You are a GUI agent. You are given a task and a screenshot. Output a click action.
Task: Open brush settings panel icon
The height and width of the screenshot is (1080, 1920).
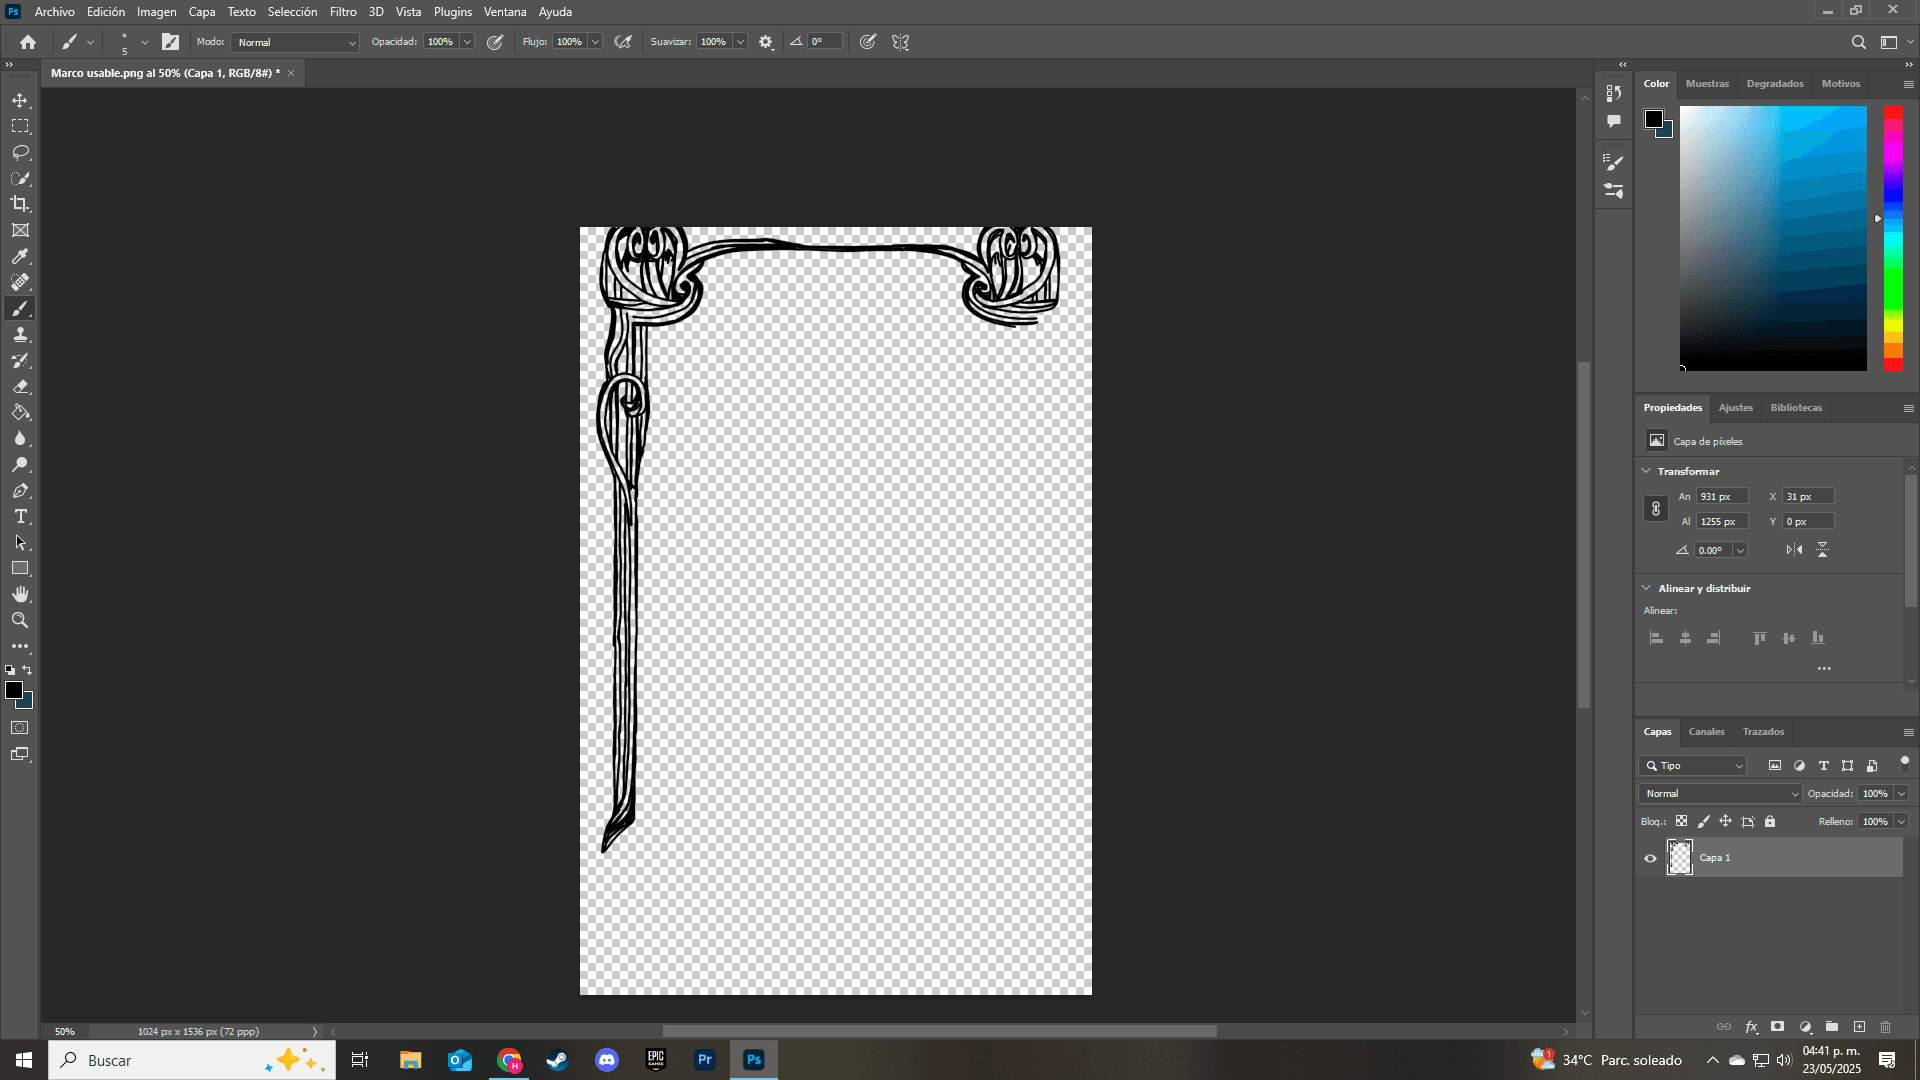point(171,42)
